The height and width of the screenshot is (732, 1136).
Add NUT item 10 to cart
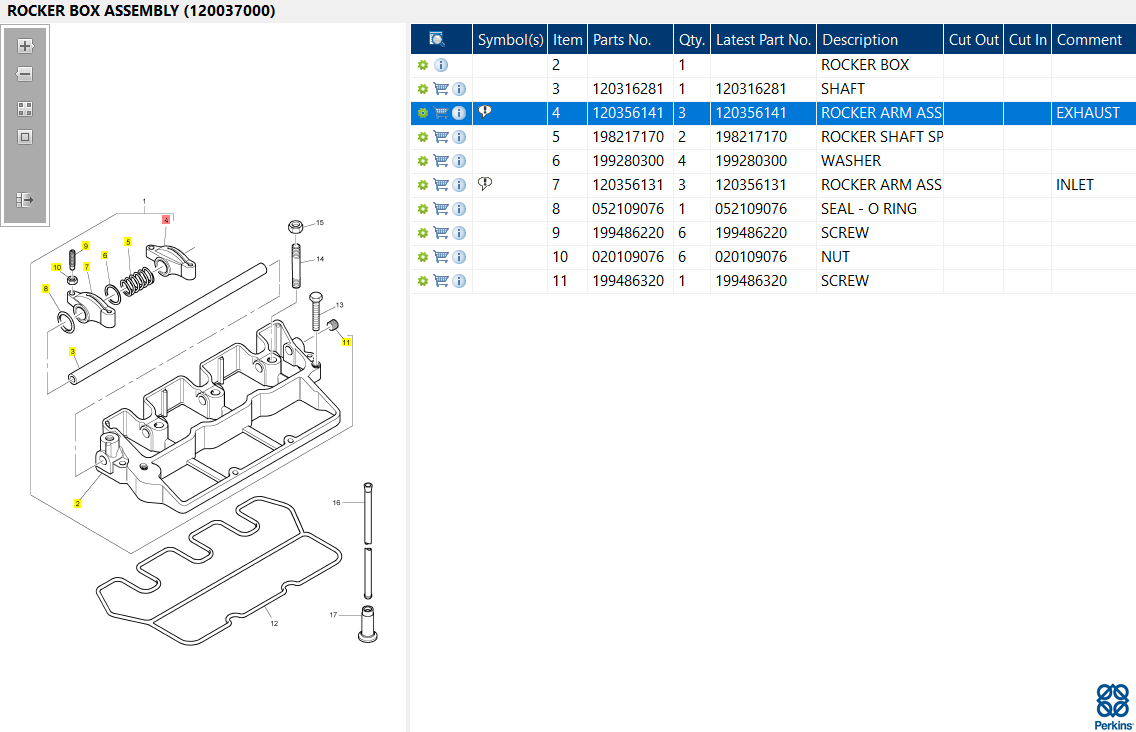(441, 257)
